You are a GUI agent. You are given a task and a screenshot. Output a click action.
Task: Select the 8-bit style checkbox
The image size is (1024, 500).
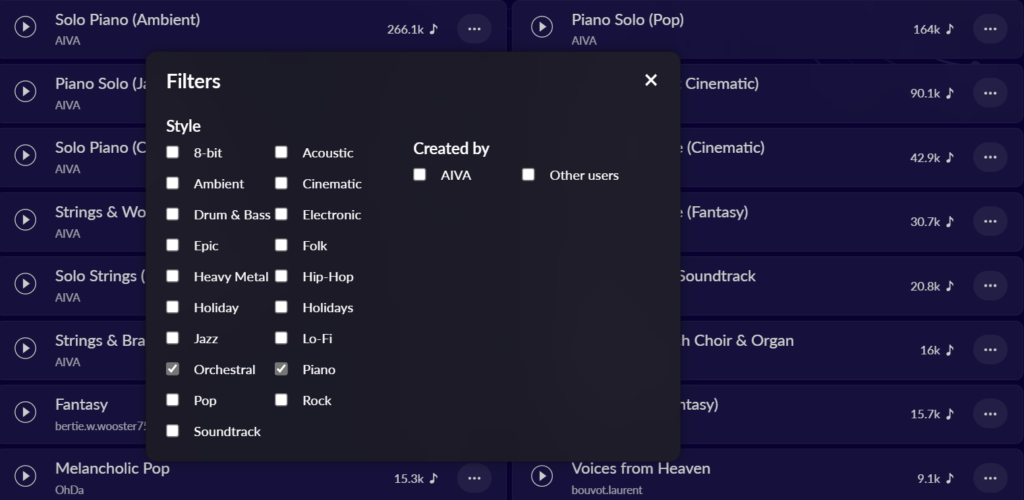click(x=172, y=152)
